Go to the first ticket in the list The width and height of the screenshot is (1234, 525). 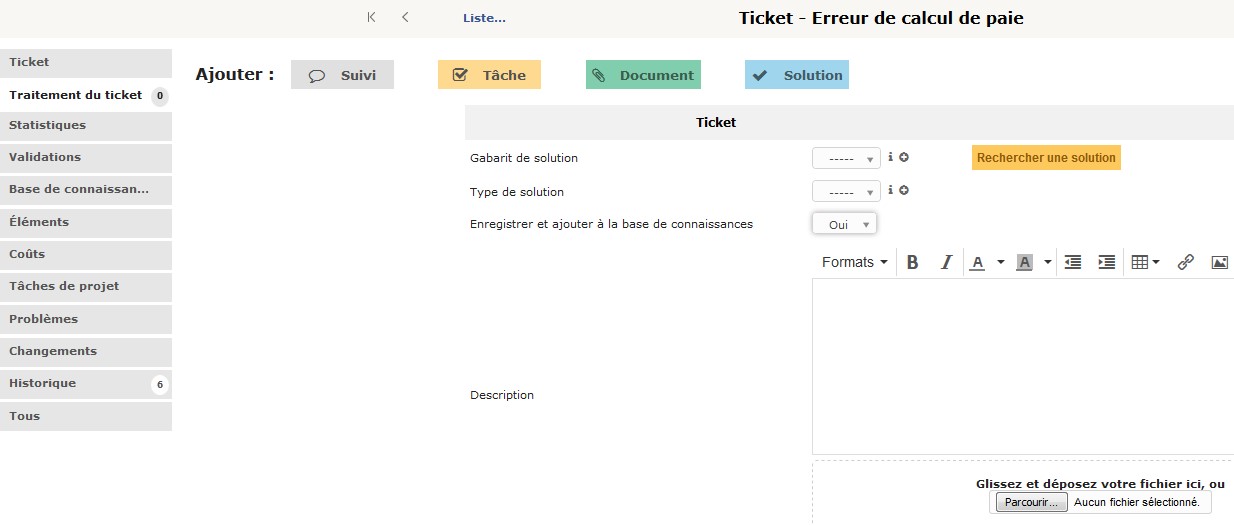click(x=372, y=17)
